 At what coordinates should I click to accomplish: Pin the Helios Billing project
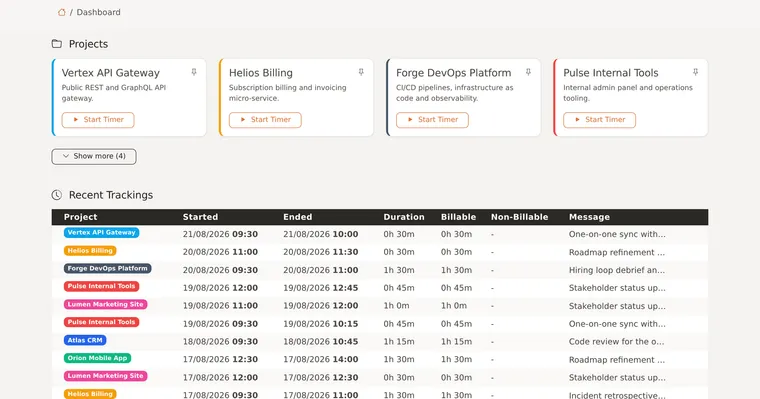[x=361, y=72]
